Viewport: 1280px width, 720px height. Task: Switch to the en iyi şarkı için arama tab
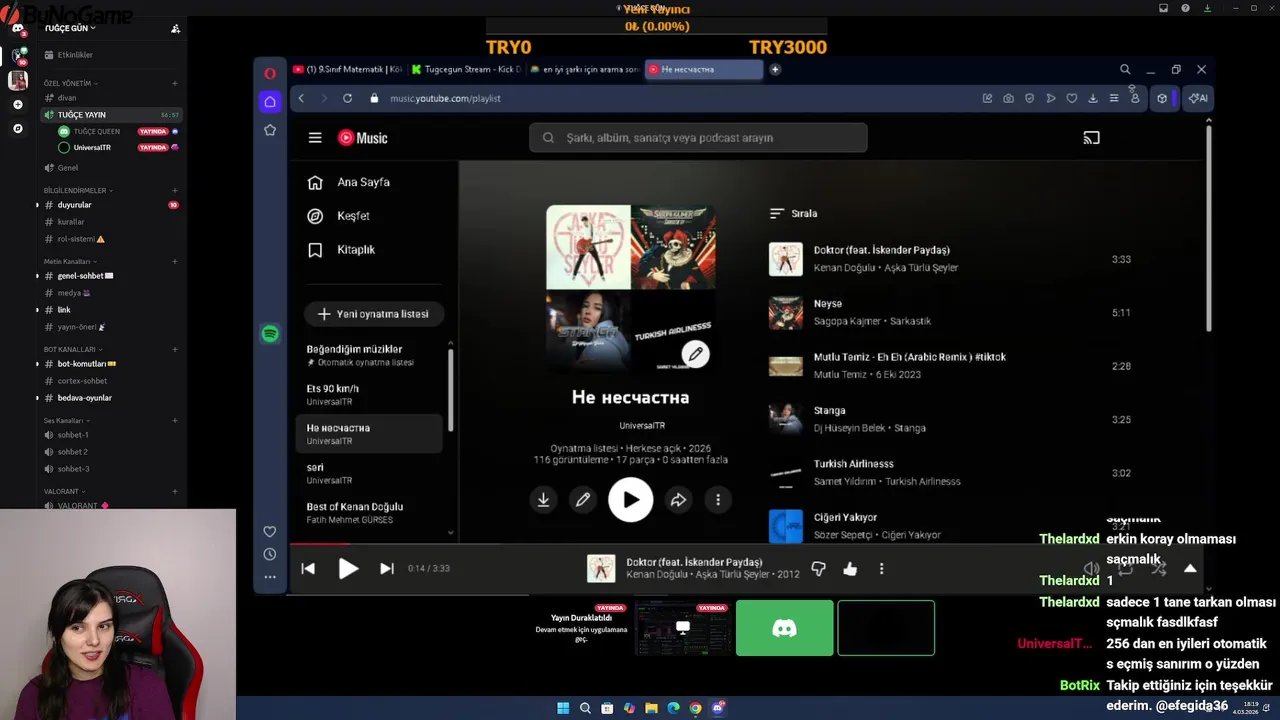click(584, 69)
